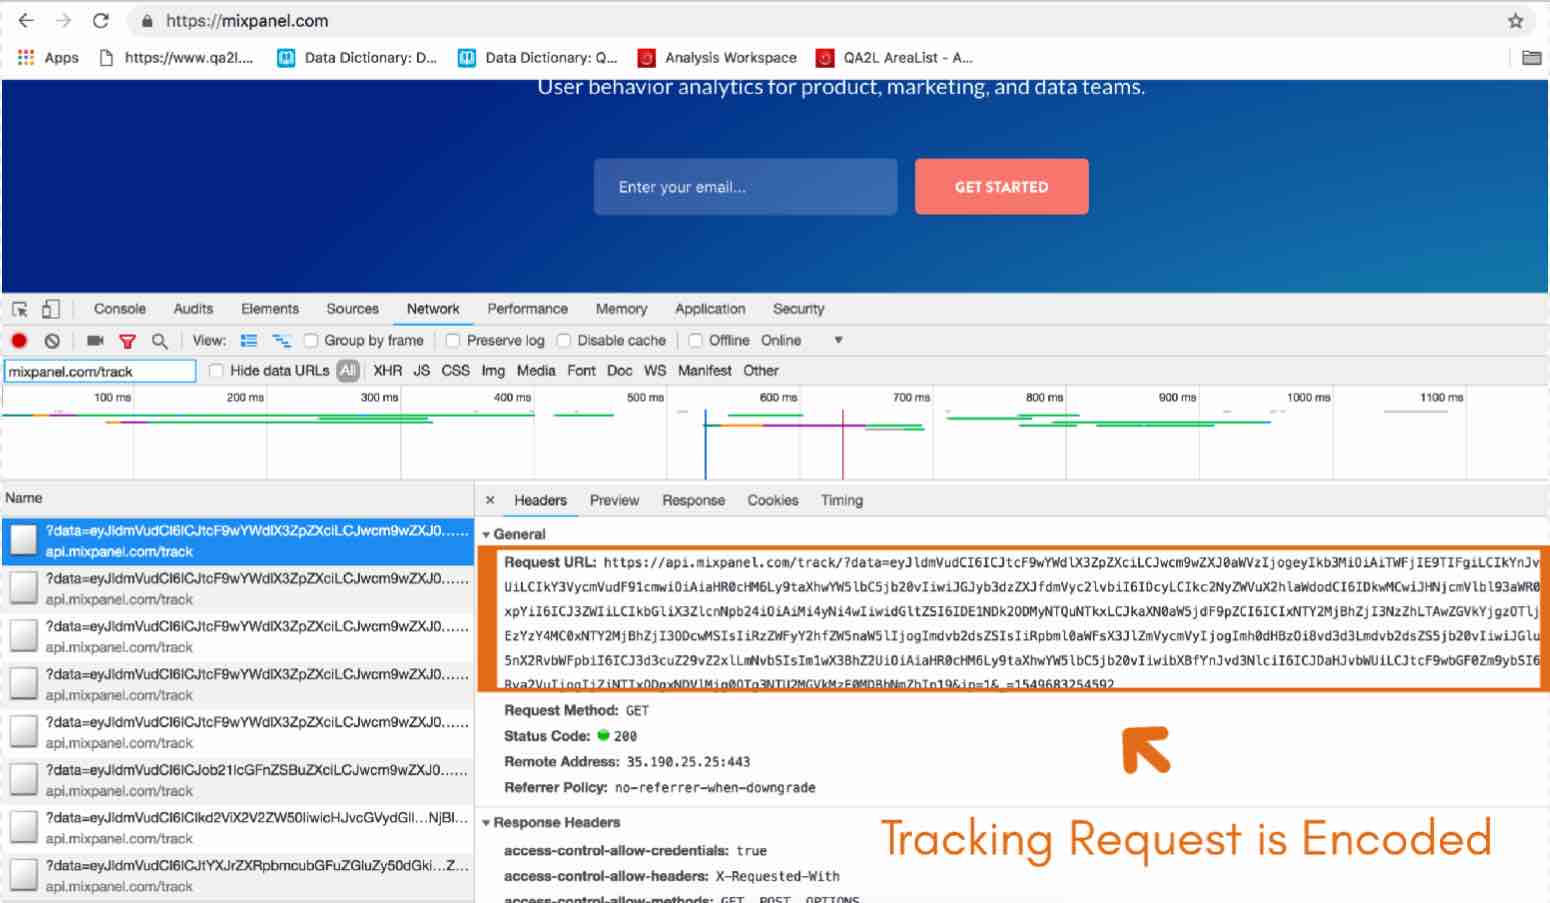Filter requests by Font
This screenshot has width=1550, height=903.
click(x=581, y=371)
